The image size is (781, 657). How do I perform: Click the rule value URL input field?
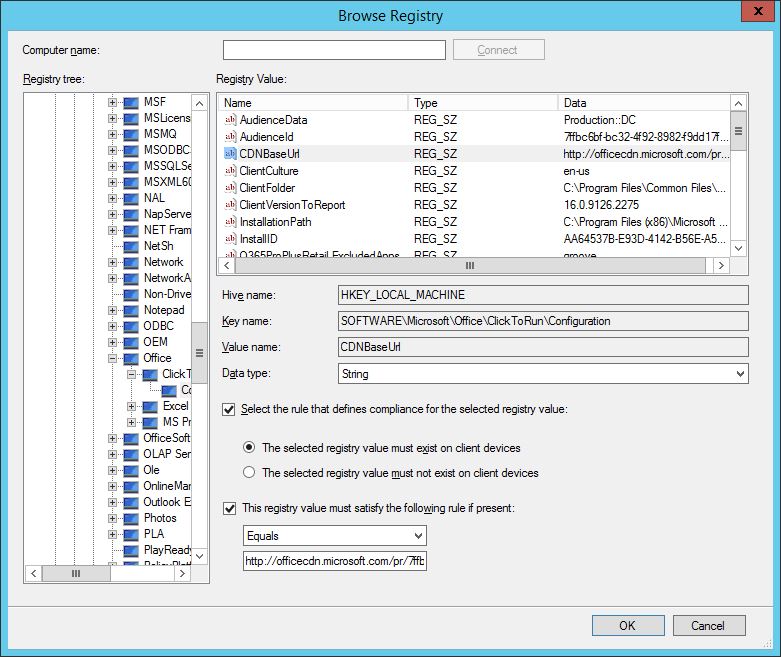[x=335, y=561]
